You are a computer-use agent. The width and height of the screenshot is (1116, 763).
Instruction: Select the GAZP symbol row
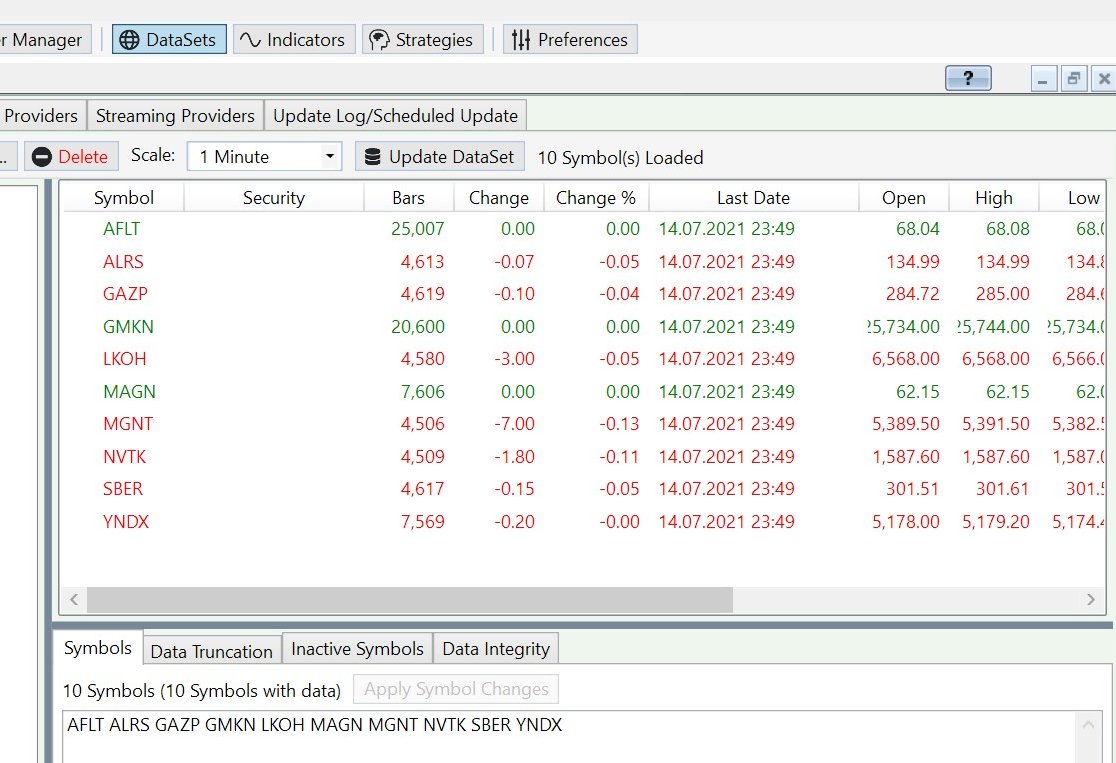click(x=123, y=294)
